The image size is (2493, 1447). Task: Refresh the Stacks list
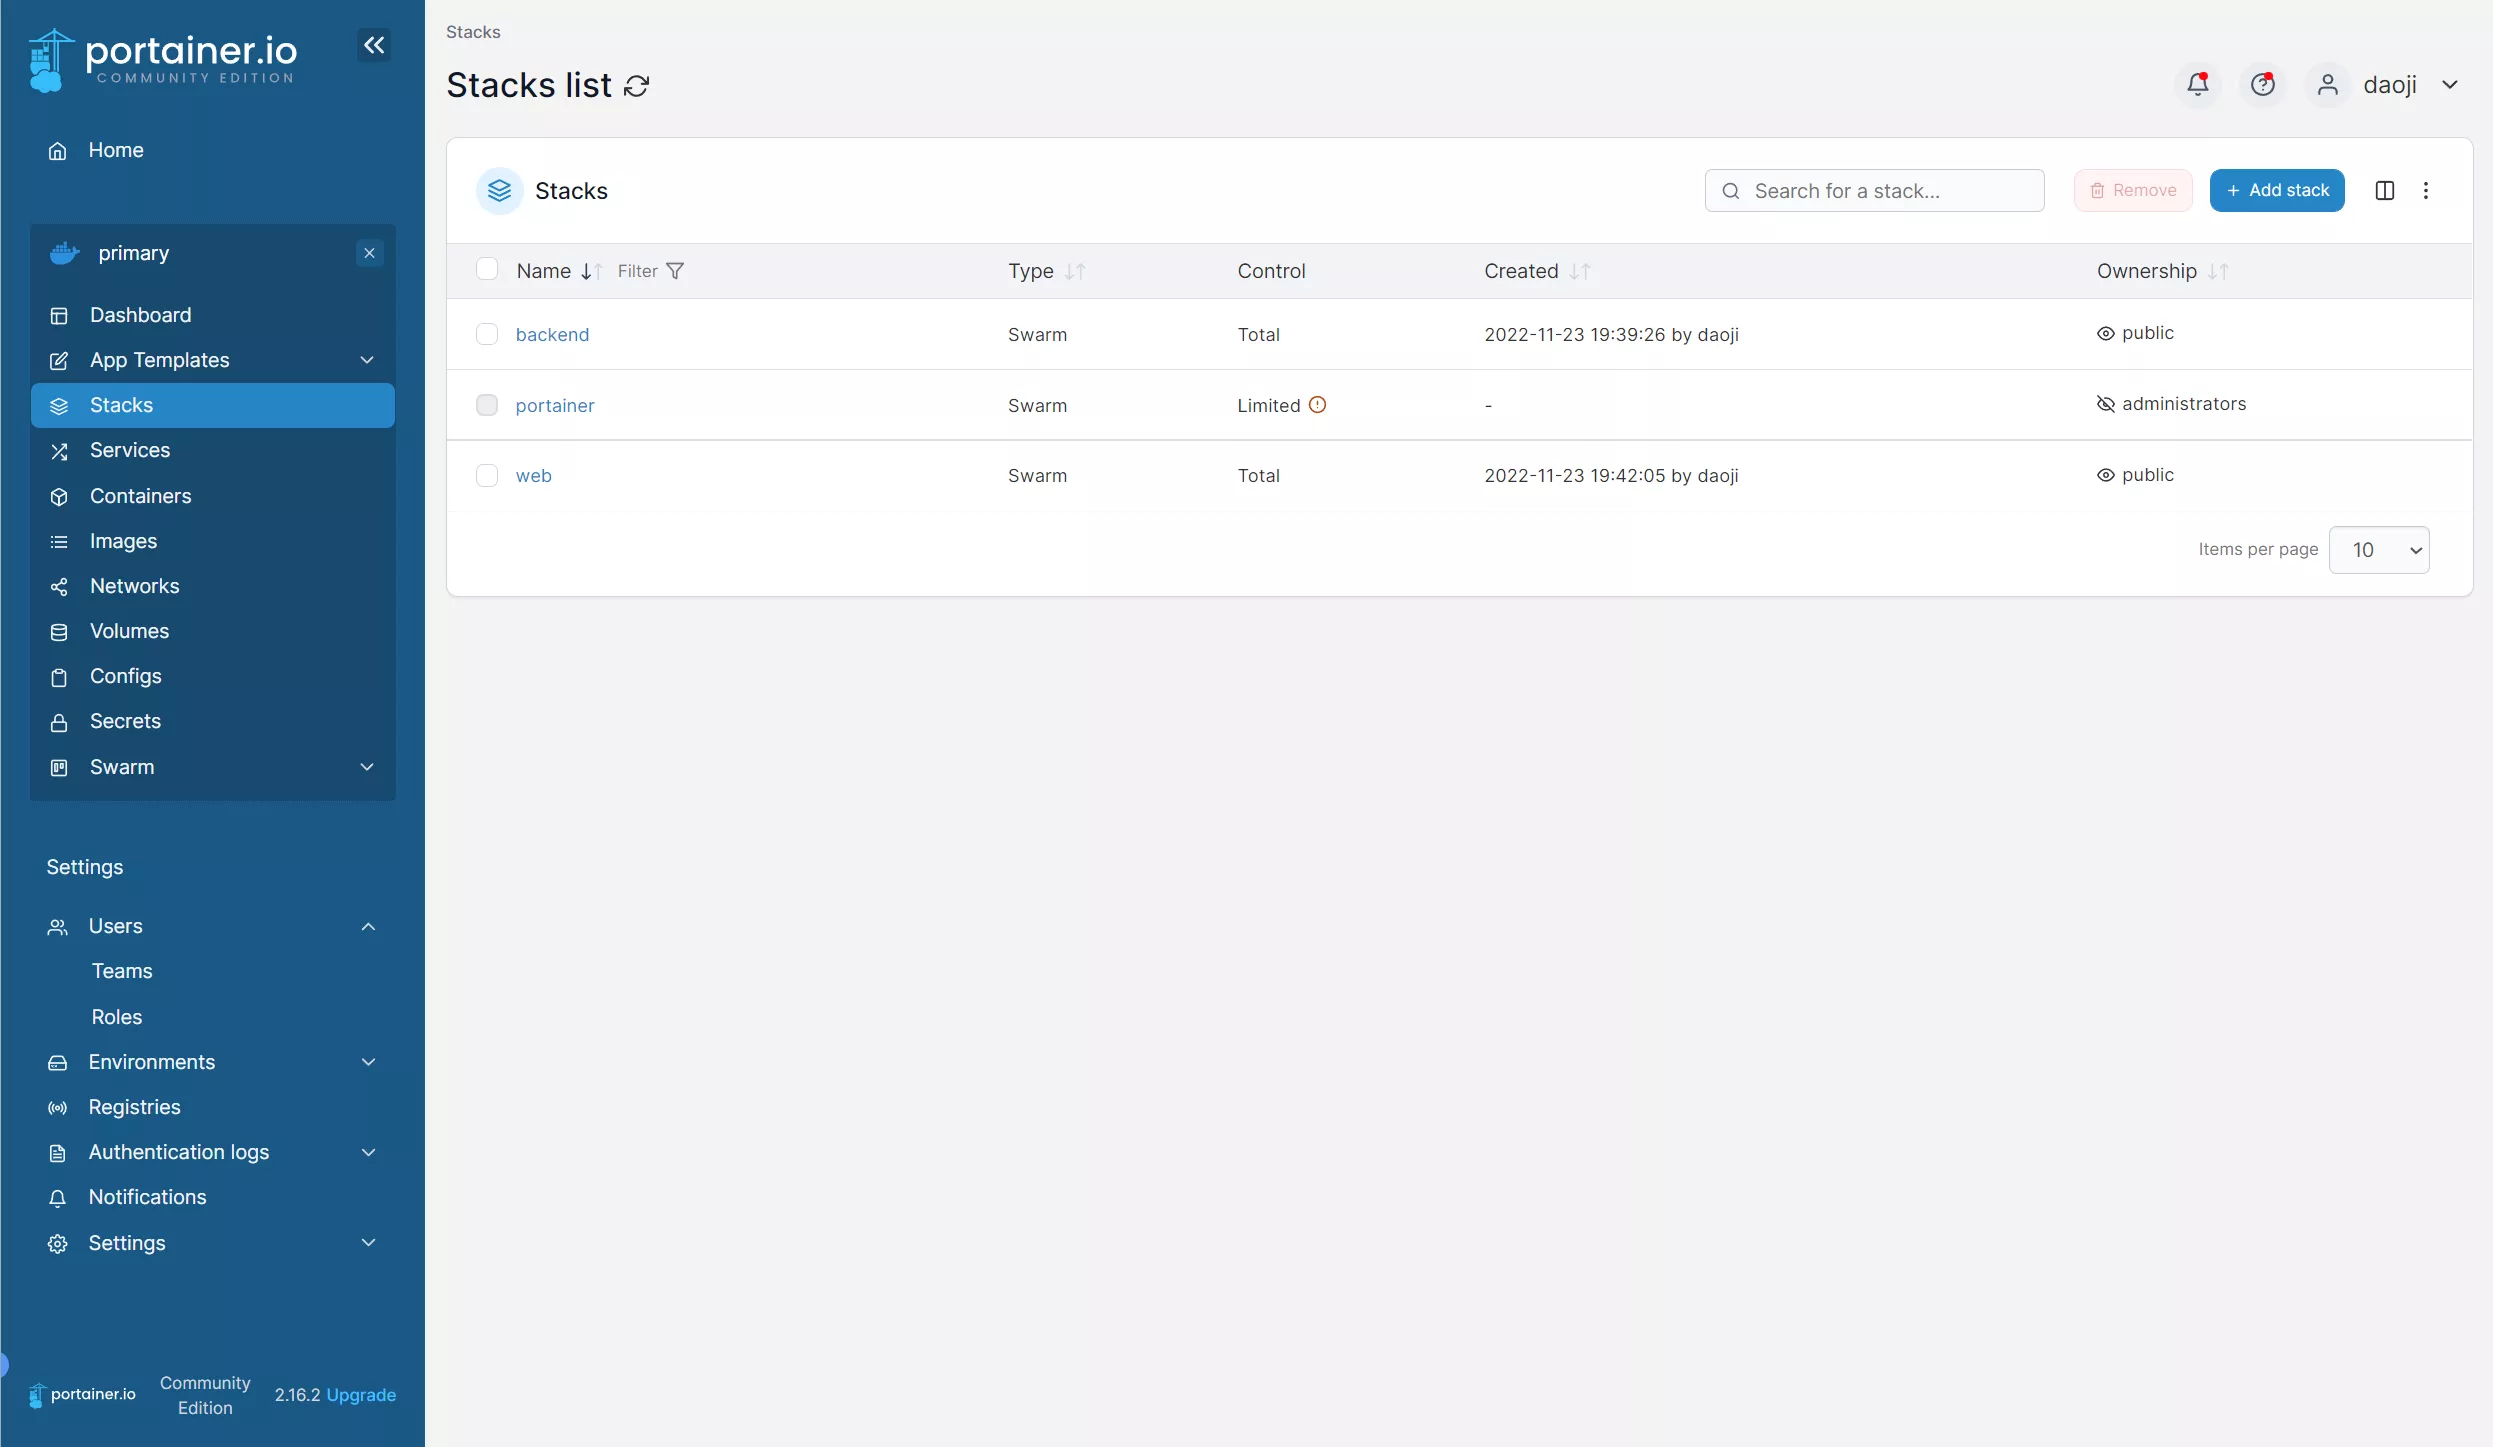pos(637,86)
